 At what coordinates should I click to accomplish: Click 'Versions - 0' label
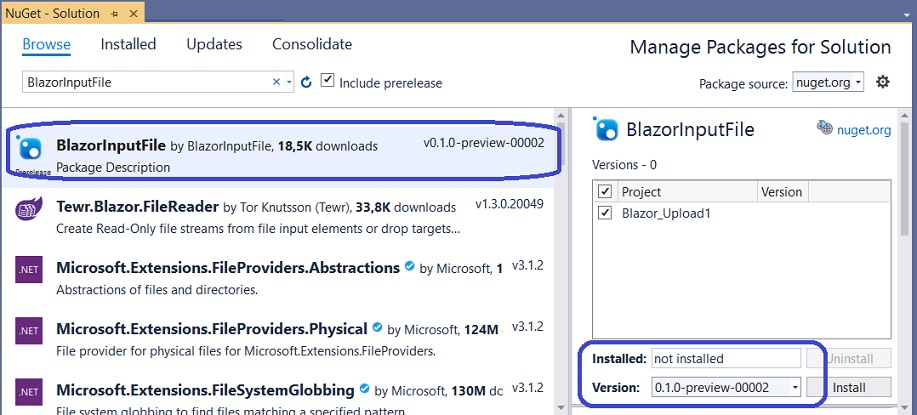point(625,165)
